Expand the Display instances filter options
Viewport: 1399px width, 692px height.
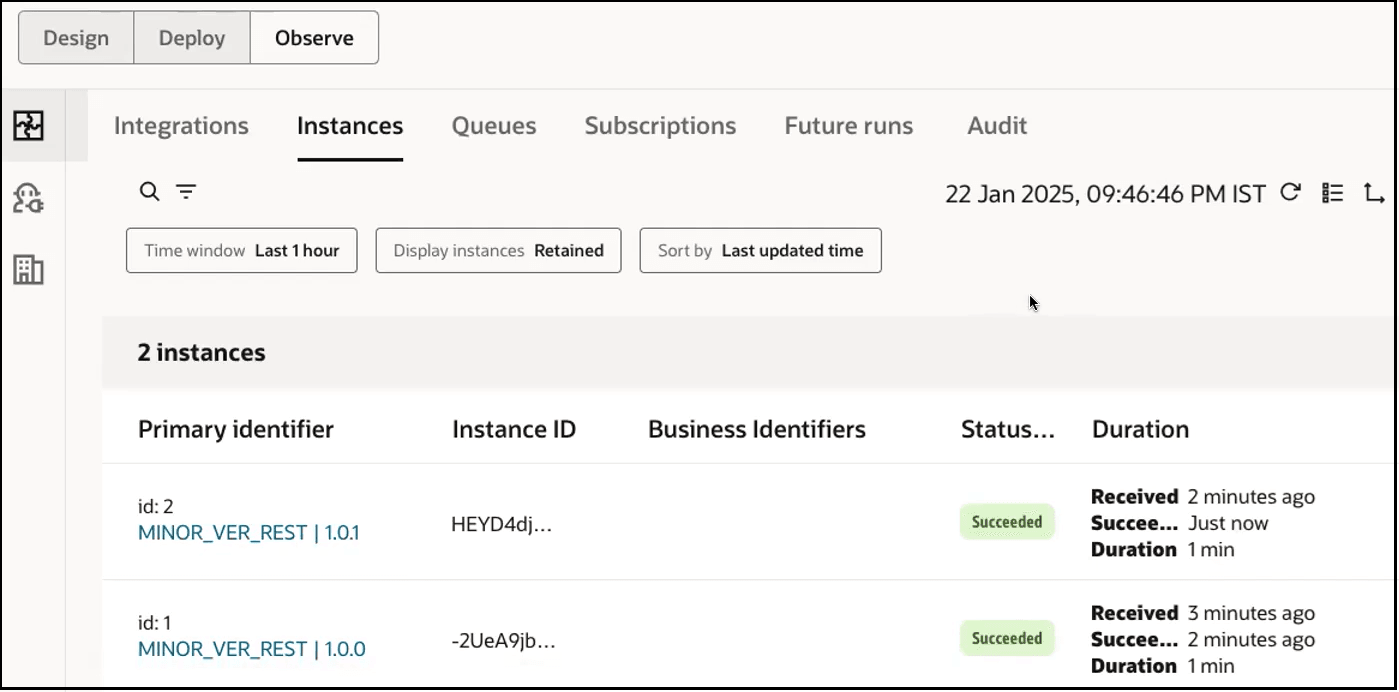point(498,250)
